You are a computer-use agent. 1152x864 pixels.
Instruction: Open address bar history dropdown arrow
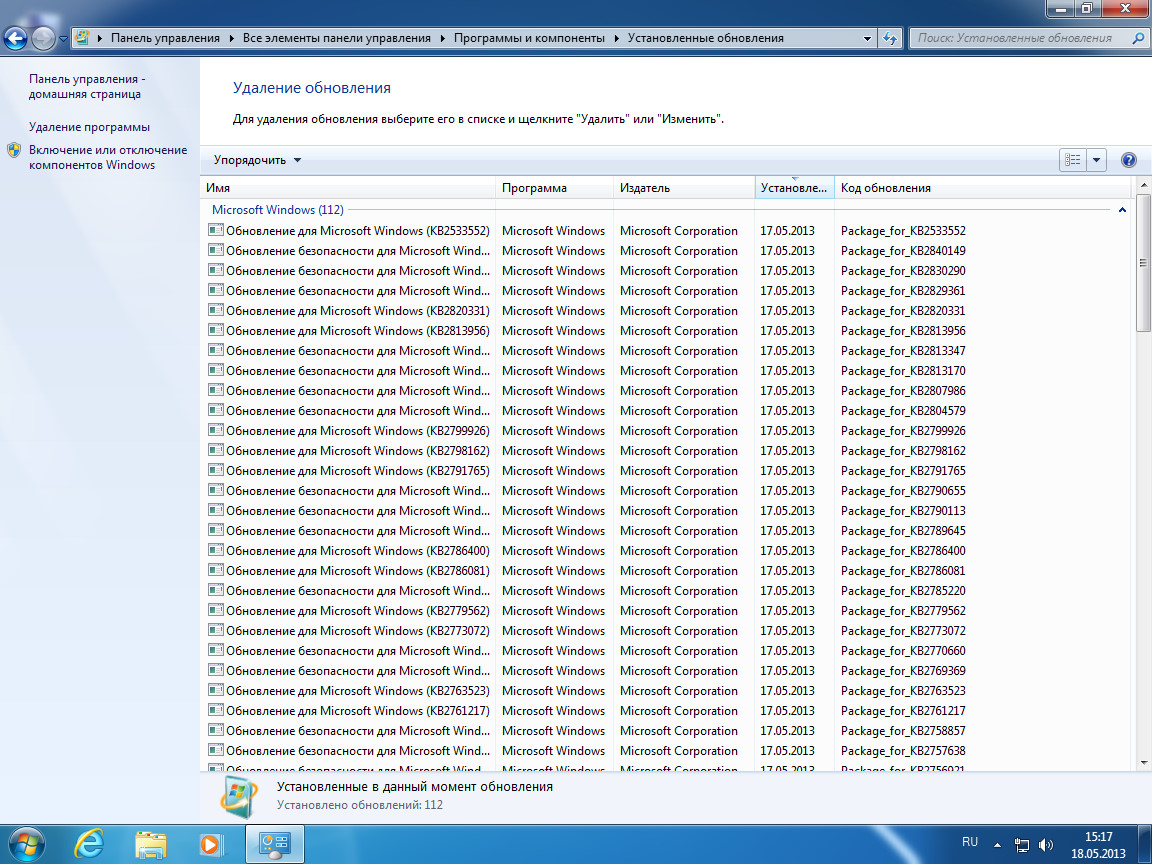pyautogui.click(x=867, y=38)
